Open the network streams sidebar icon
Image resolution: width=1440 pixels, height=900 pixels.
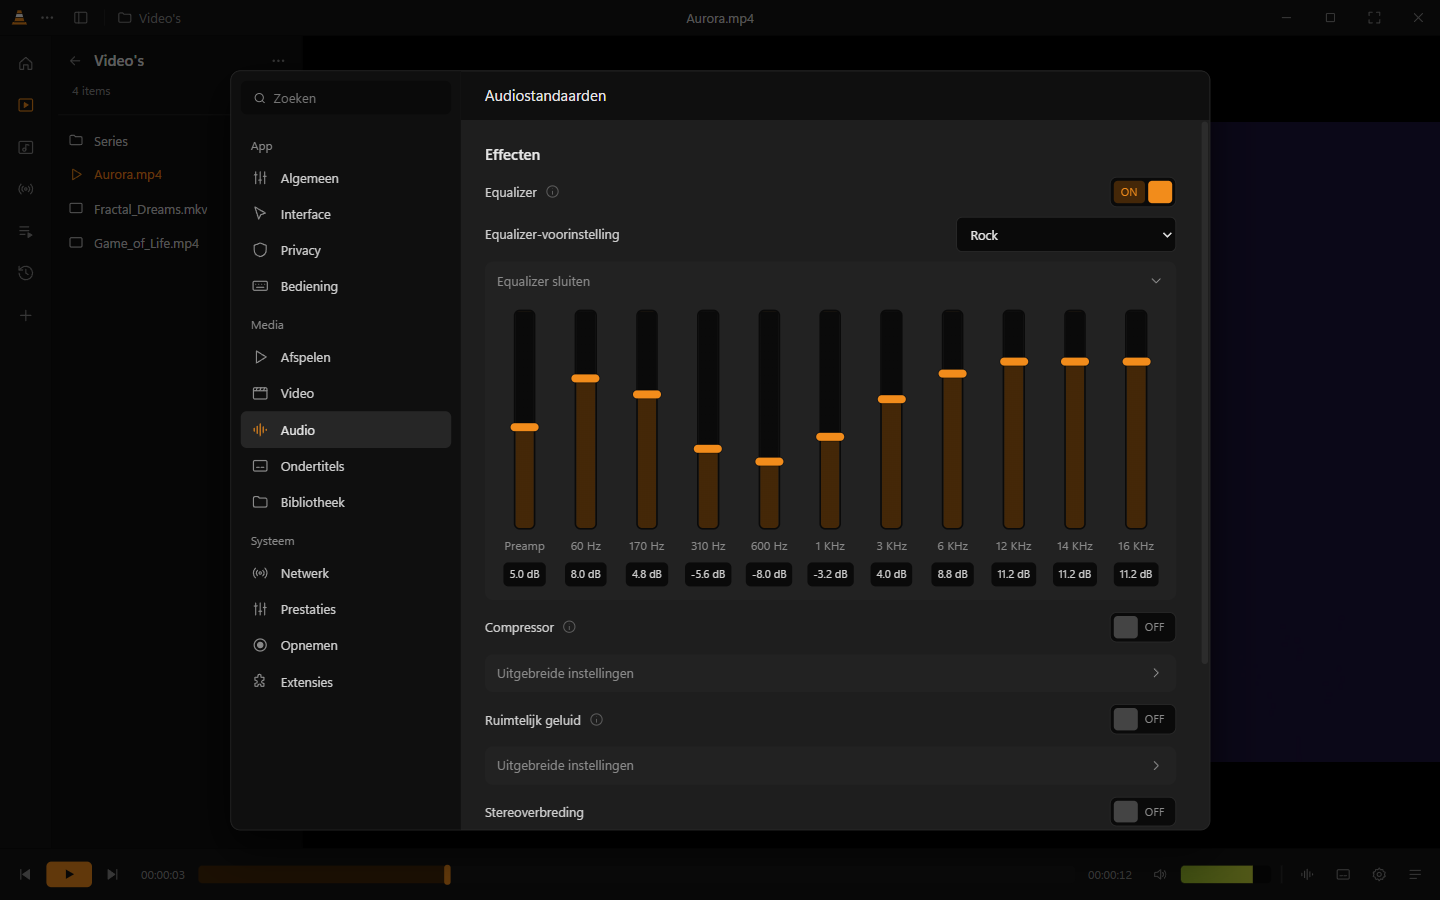26,189
